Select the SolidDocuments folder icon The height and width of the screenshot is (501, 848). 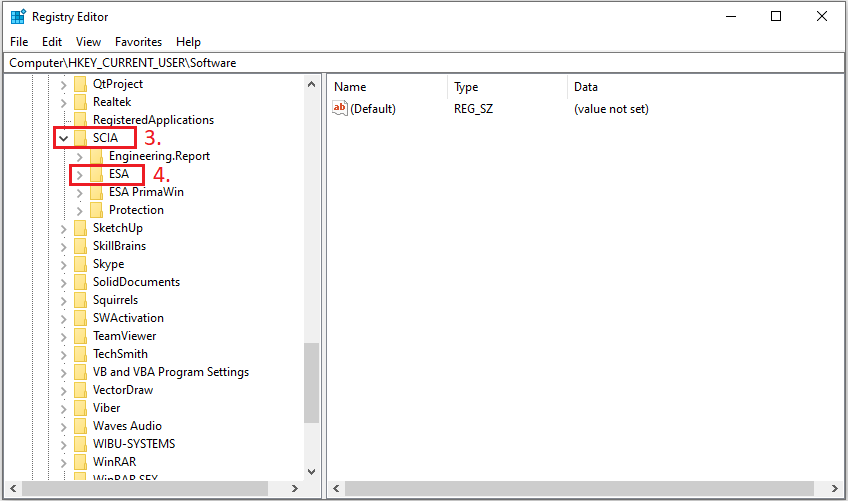(80, 281)
